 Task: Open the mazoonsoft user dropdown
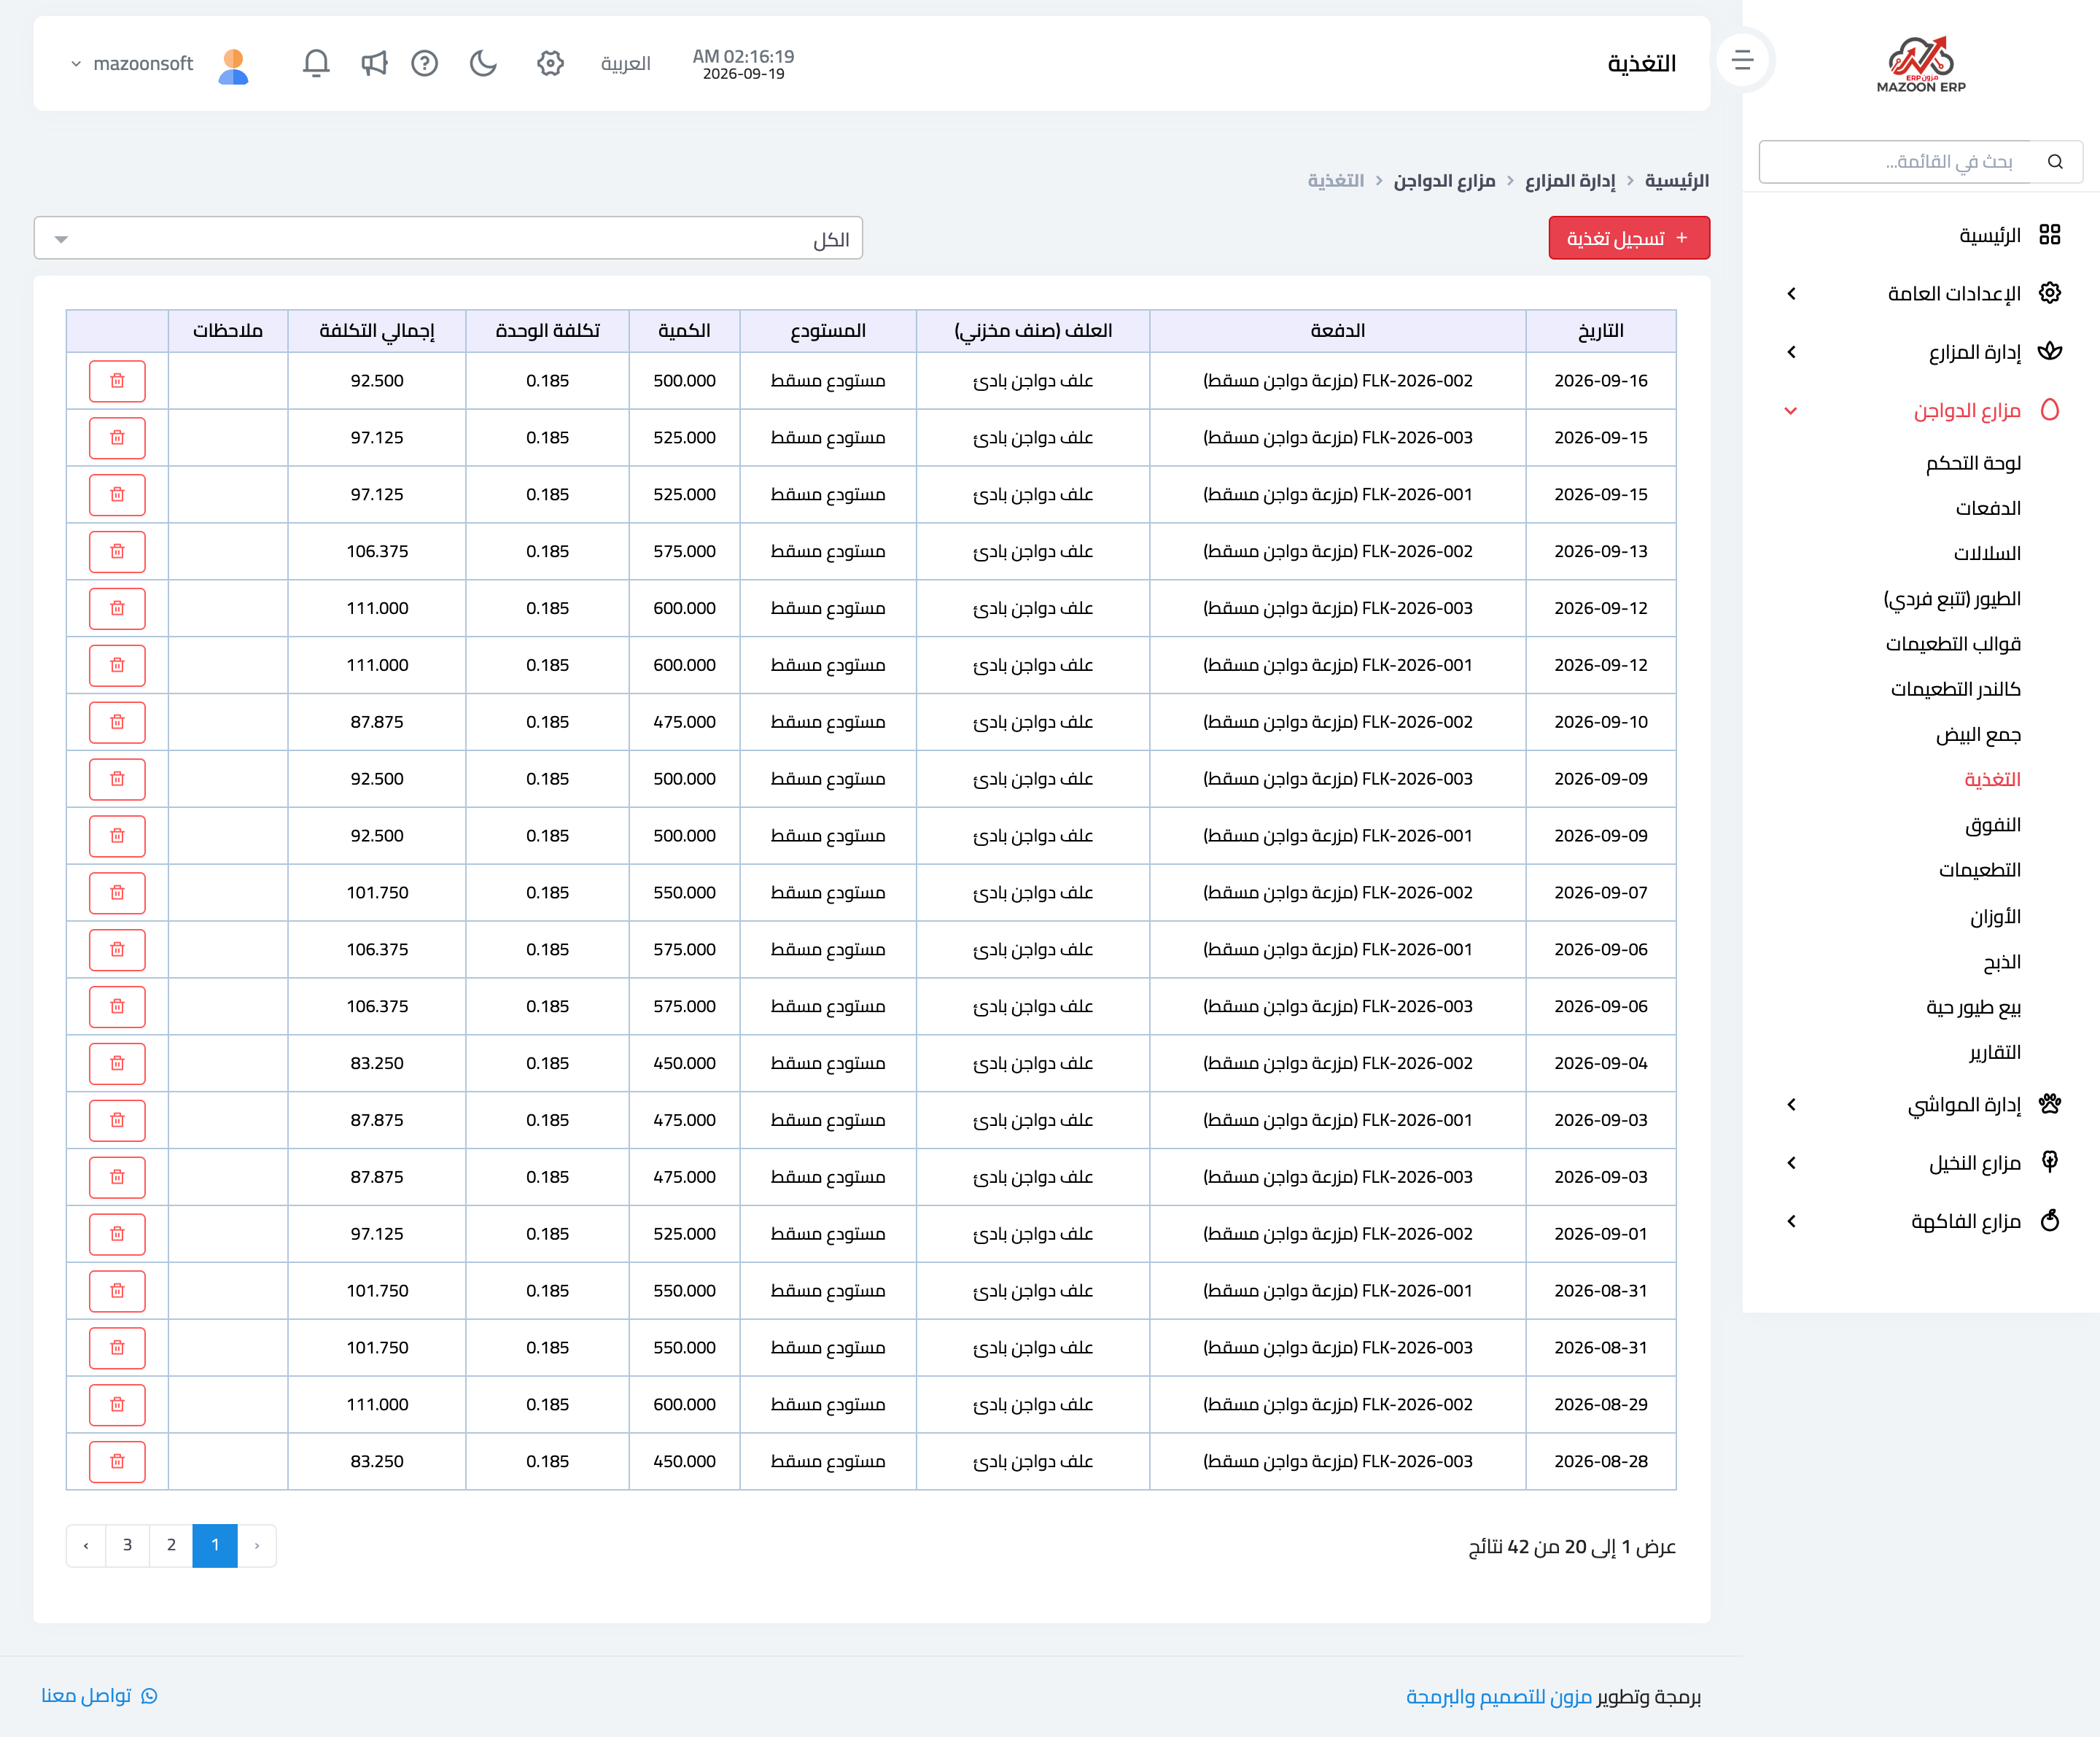(x=132, y=64)
